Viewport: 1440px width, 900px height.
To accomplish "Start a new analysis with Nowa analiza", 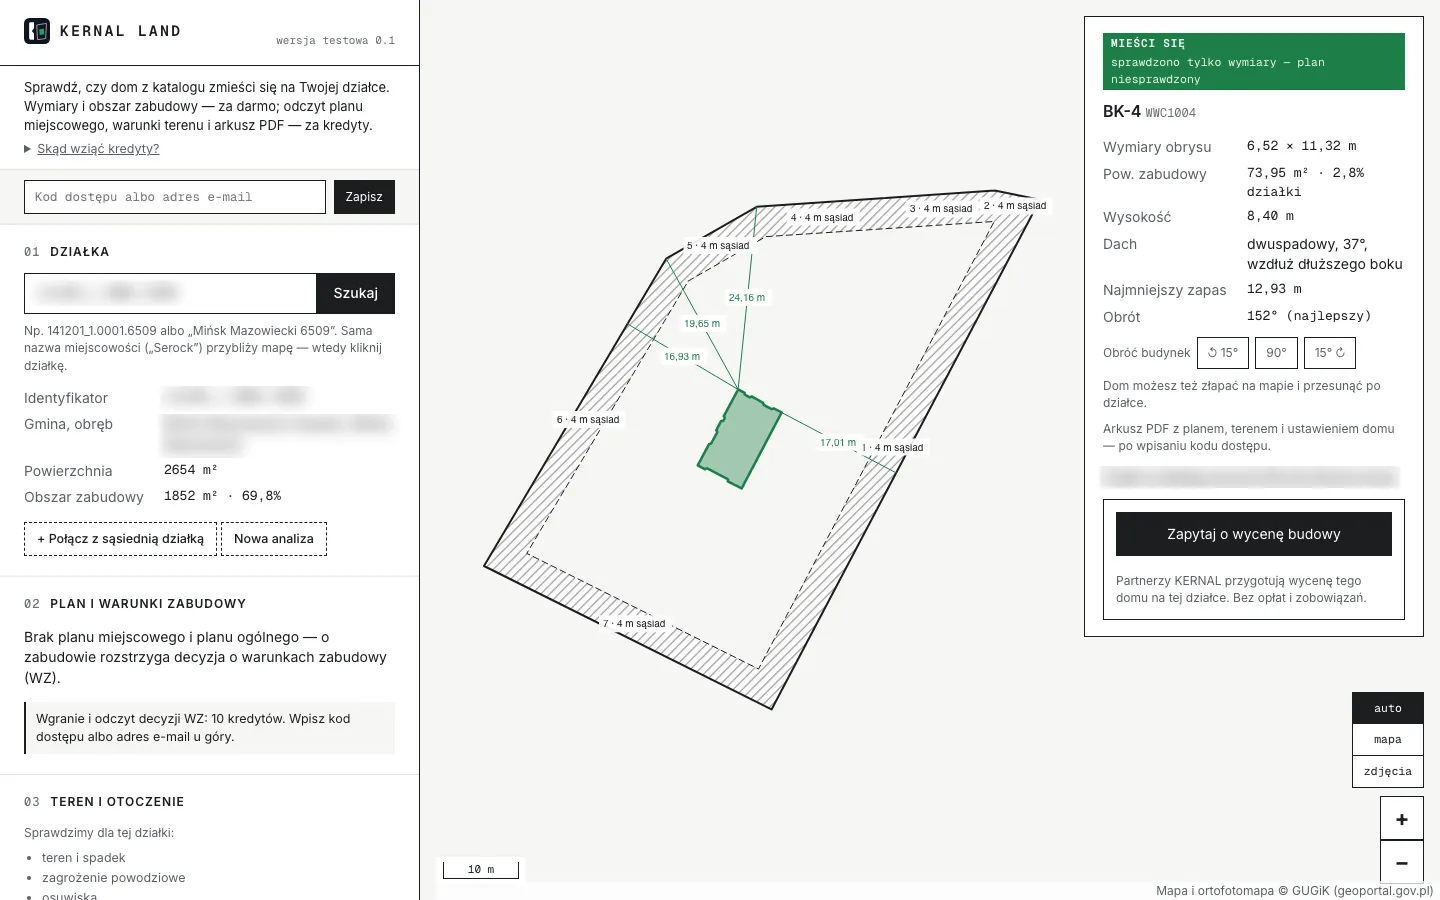I will 274,539.
